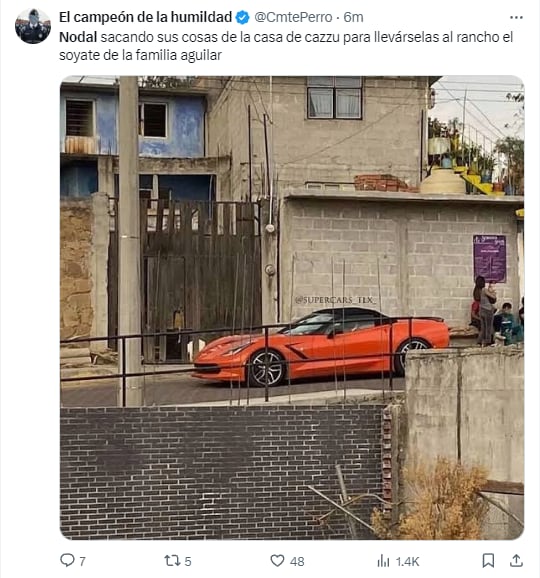
Task: Click the 1.4K views count
Action: pyautogui.click(x=407, y=561)
